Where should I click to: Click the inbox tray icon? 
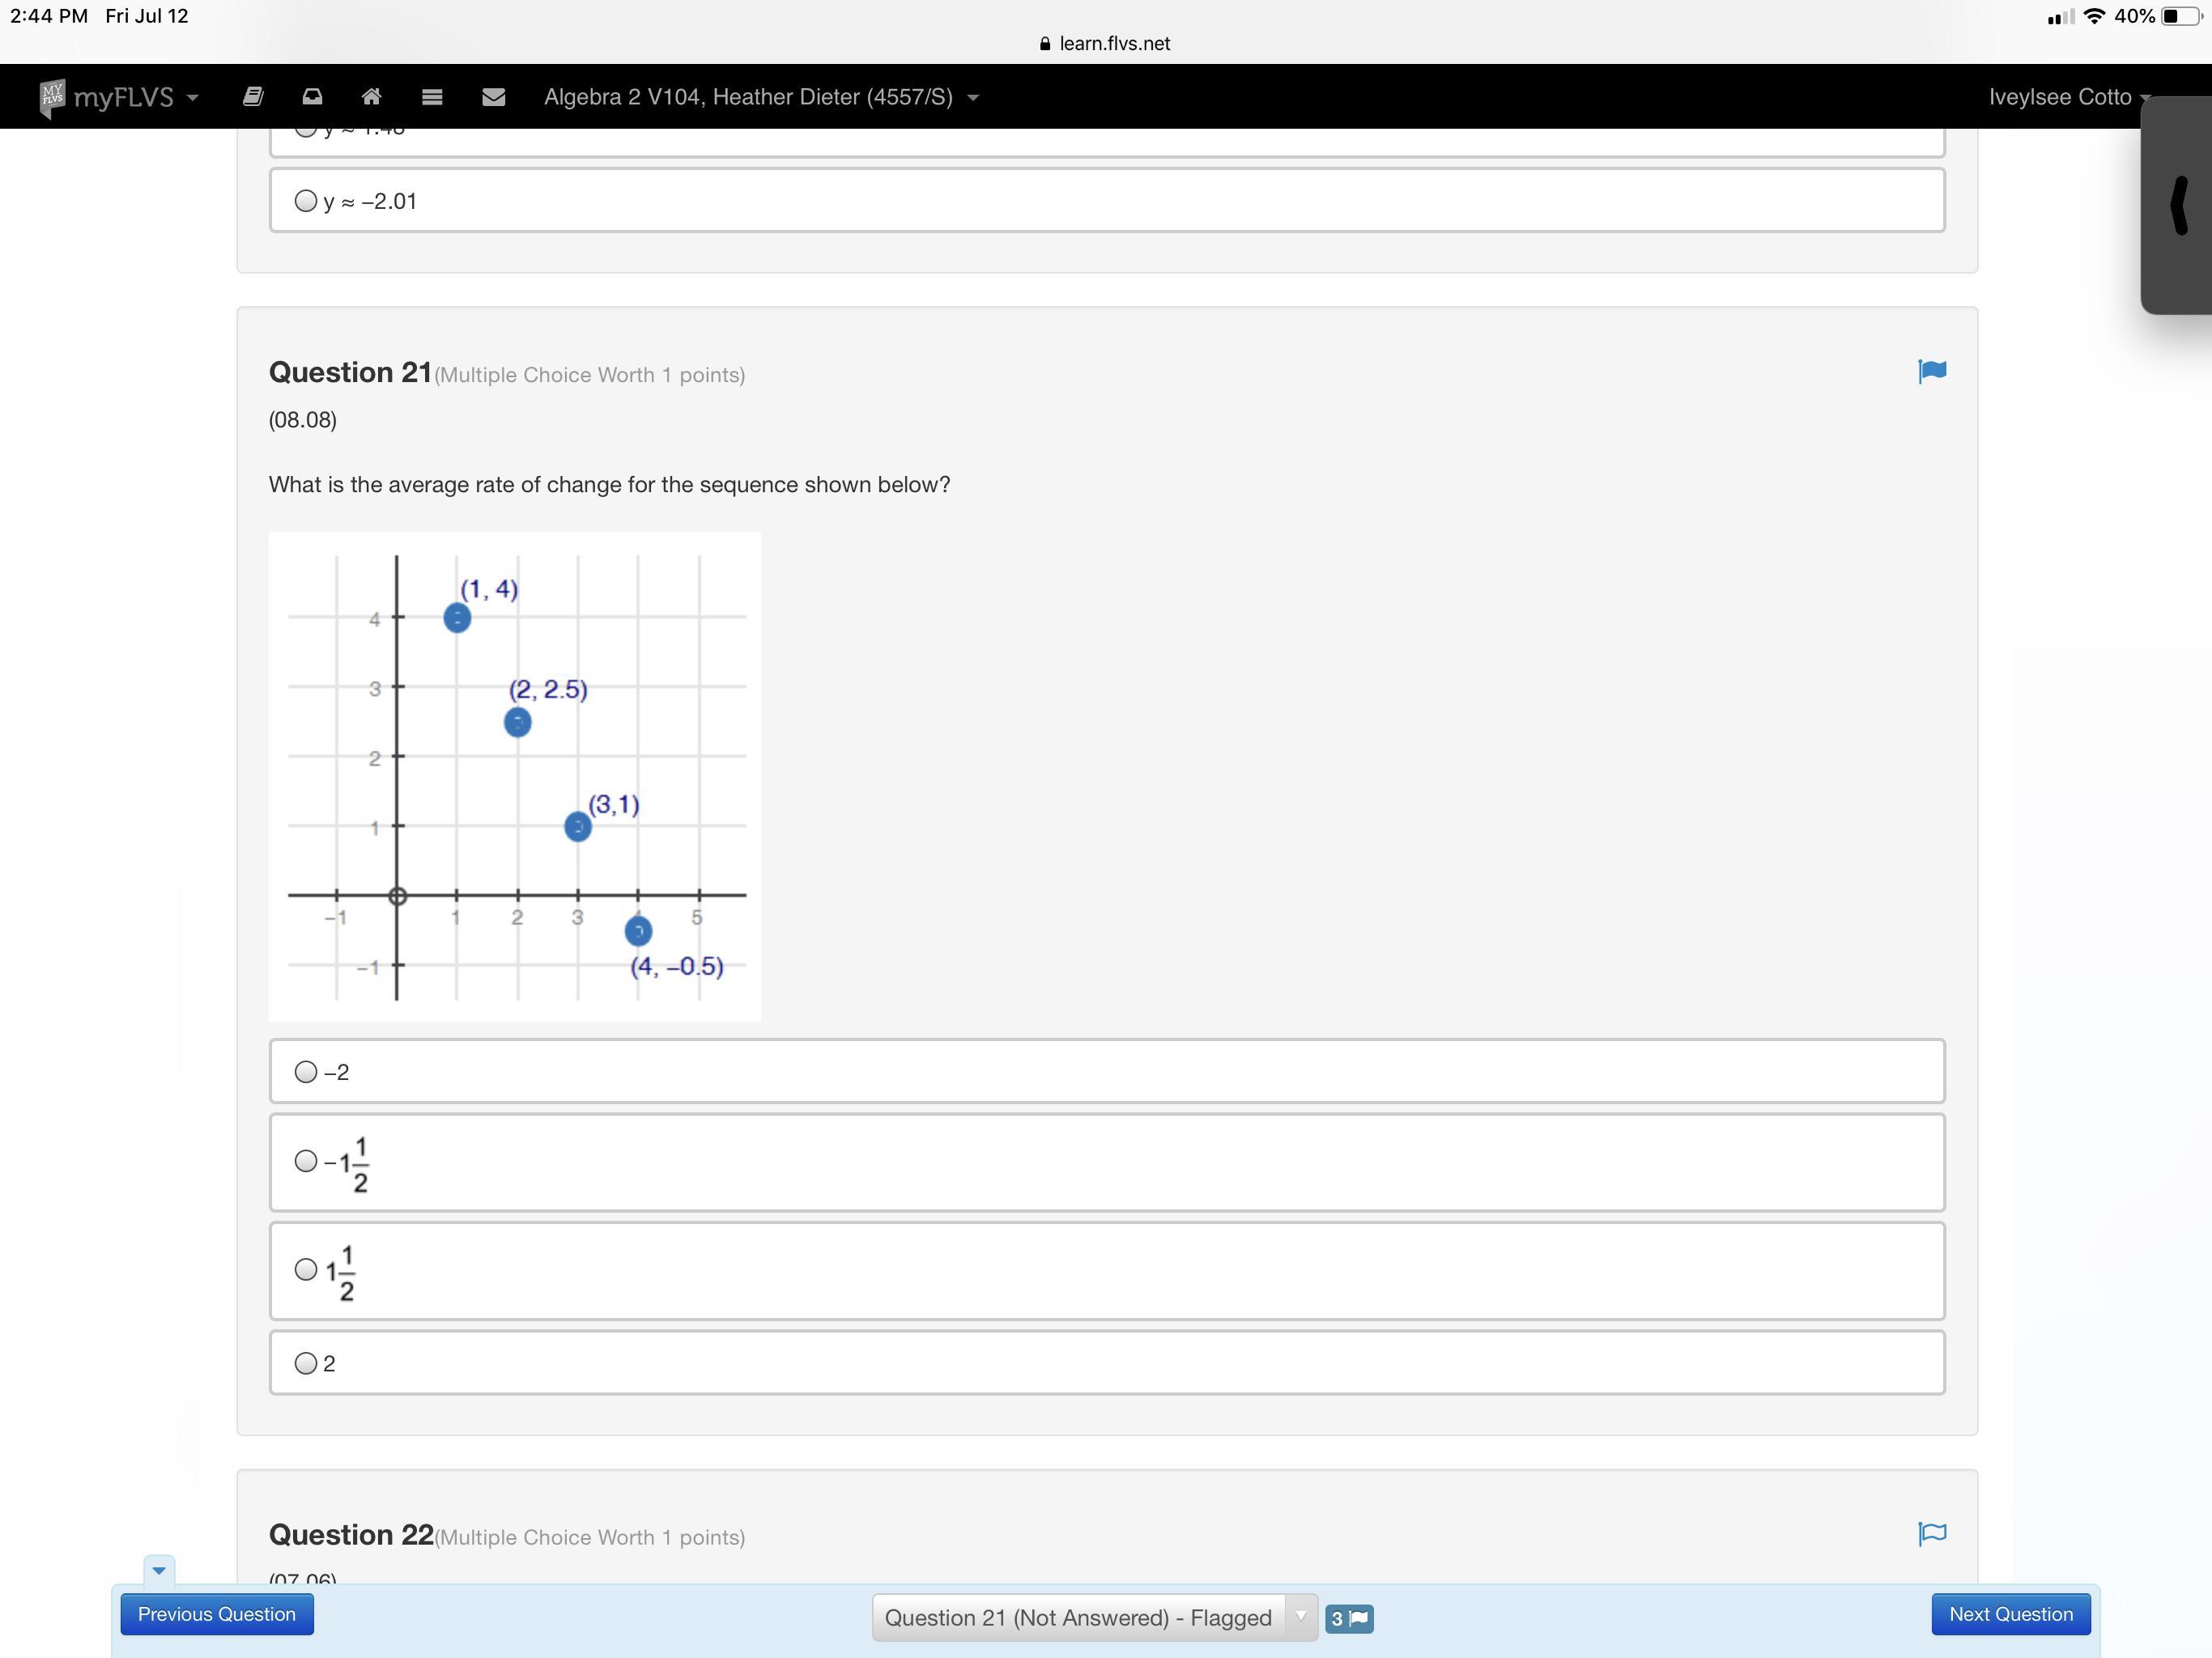pyautogui.click(x=312, y=97)
